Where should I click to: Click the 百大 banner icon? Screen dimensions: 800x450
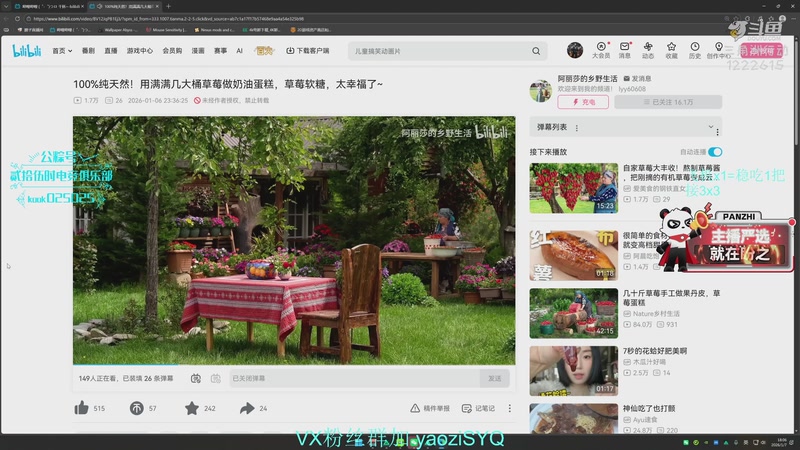(x=264, y=51)
